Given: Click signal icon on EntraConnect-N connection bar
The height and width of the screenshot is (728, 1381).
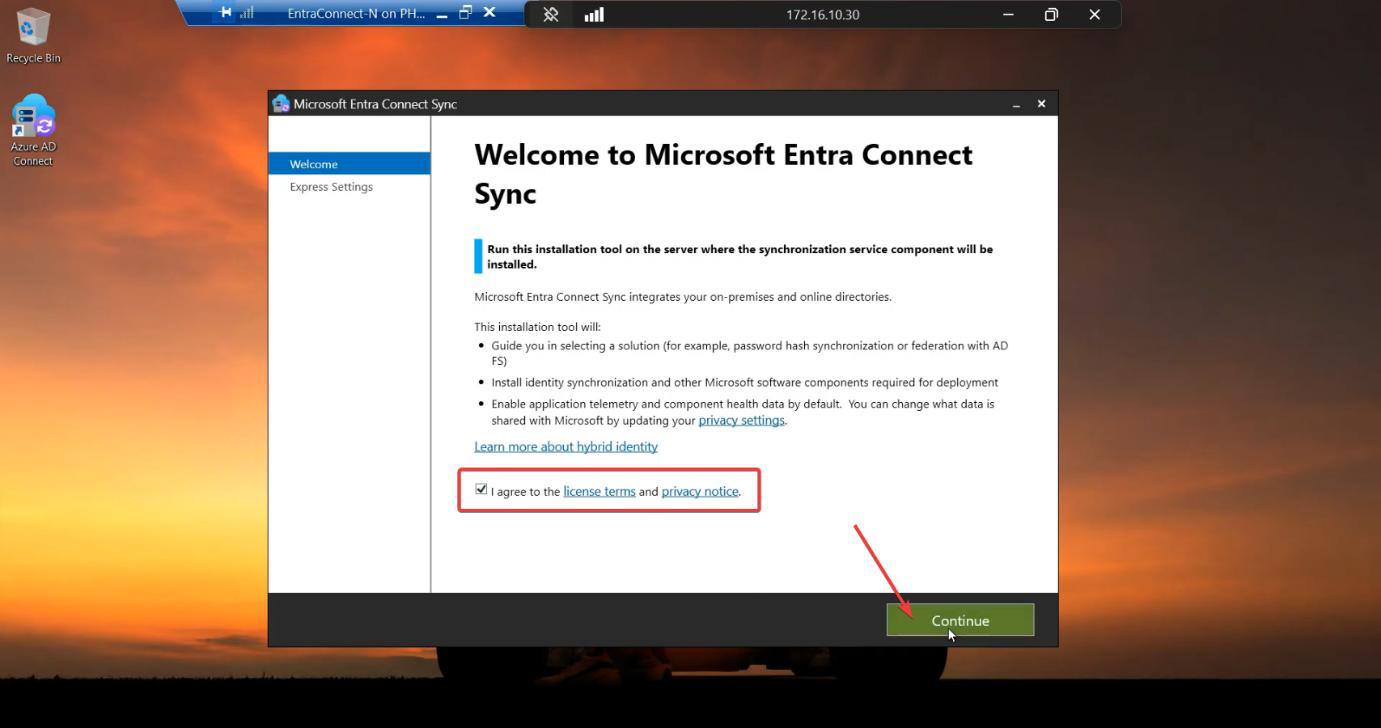Looking at the screenshot, I should point(247,13).
